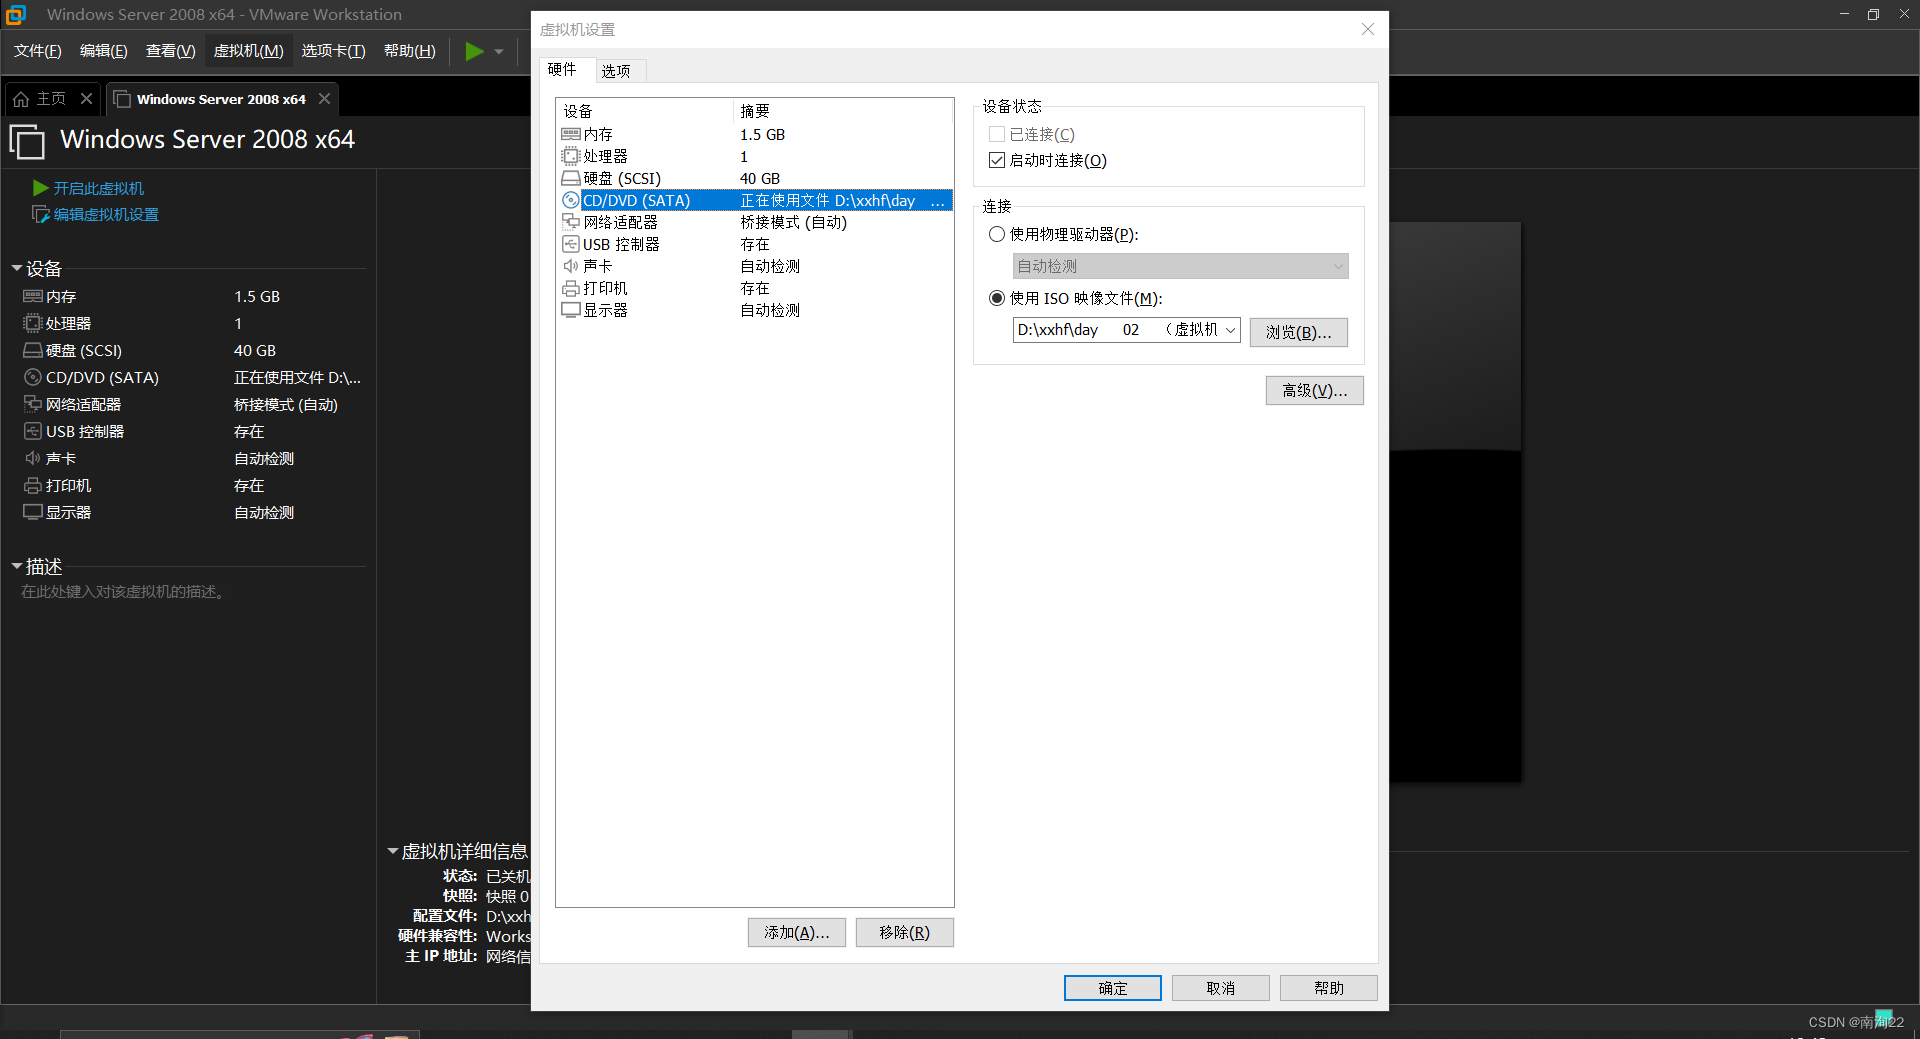Click the 取消 cancel button
Viewport: 1920px width, 1039px height.
click(x=1220, y=988)
